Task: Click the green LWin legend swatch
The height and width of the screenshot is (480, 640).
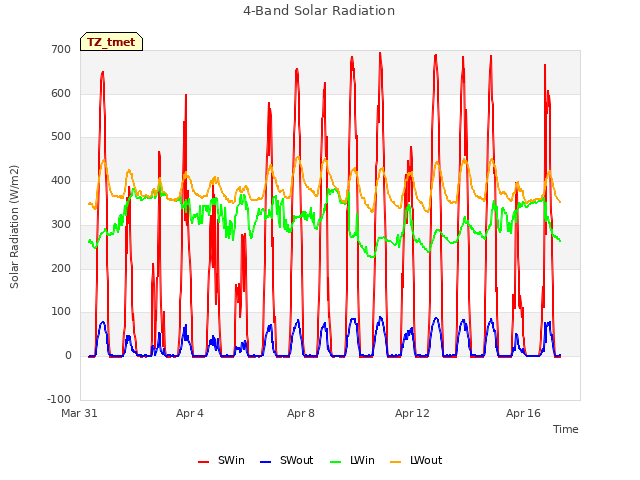Action: pyautogui.click(x=335, y=462)
